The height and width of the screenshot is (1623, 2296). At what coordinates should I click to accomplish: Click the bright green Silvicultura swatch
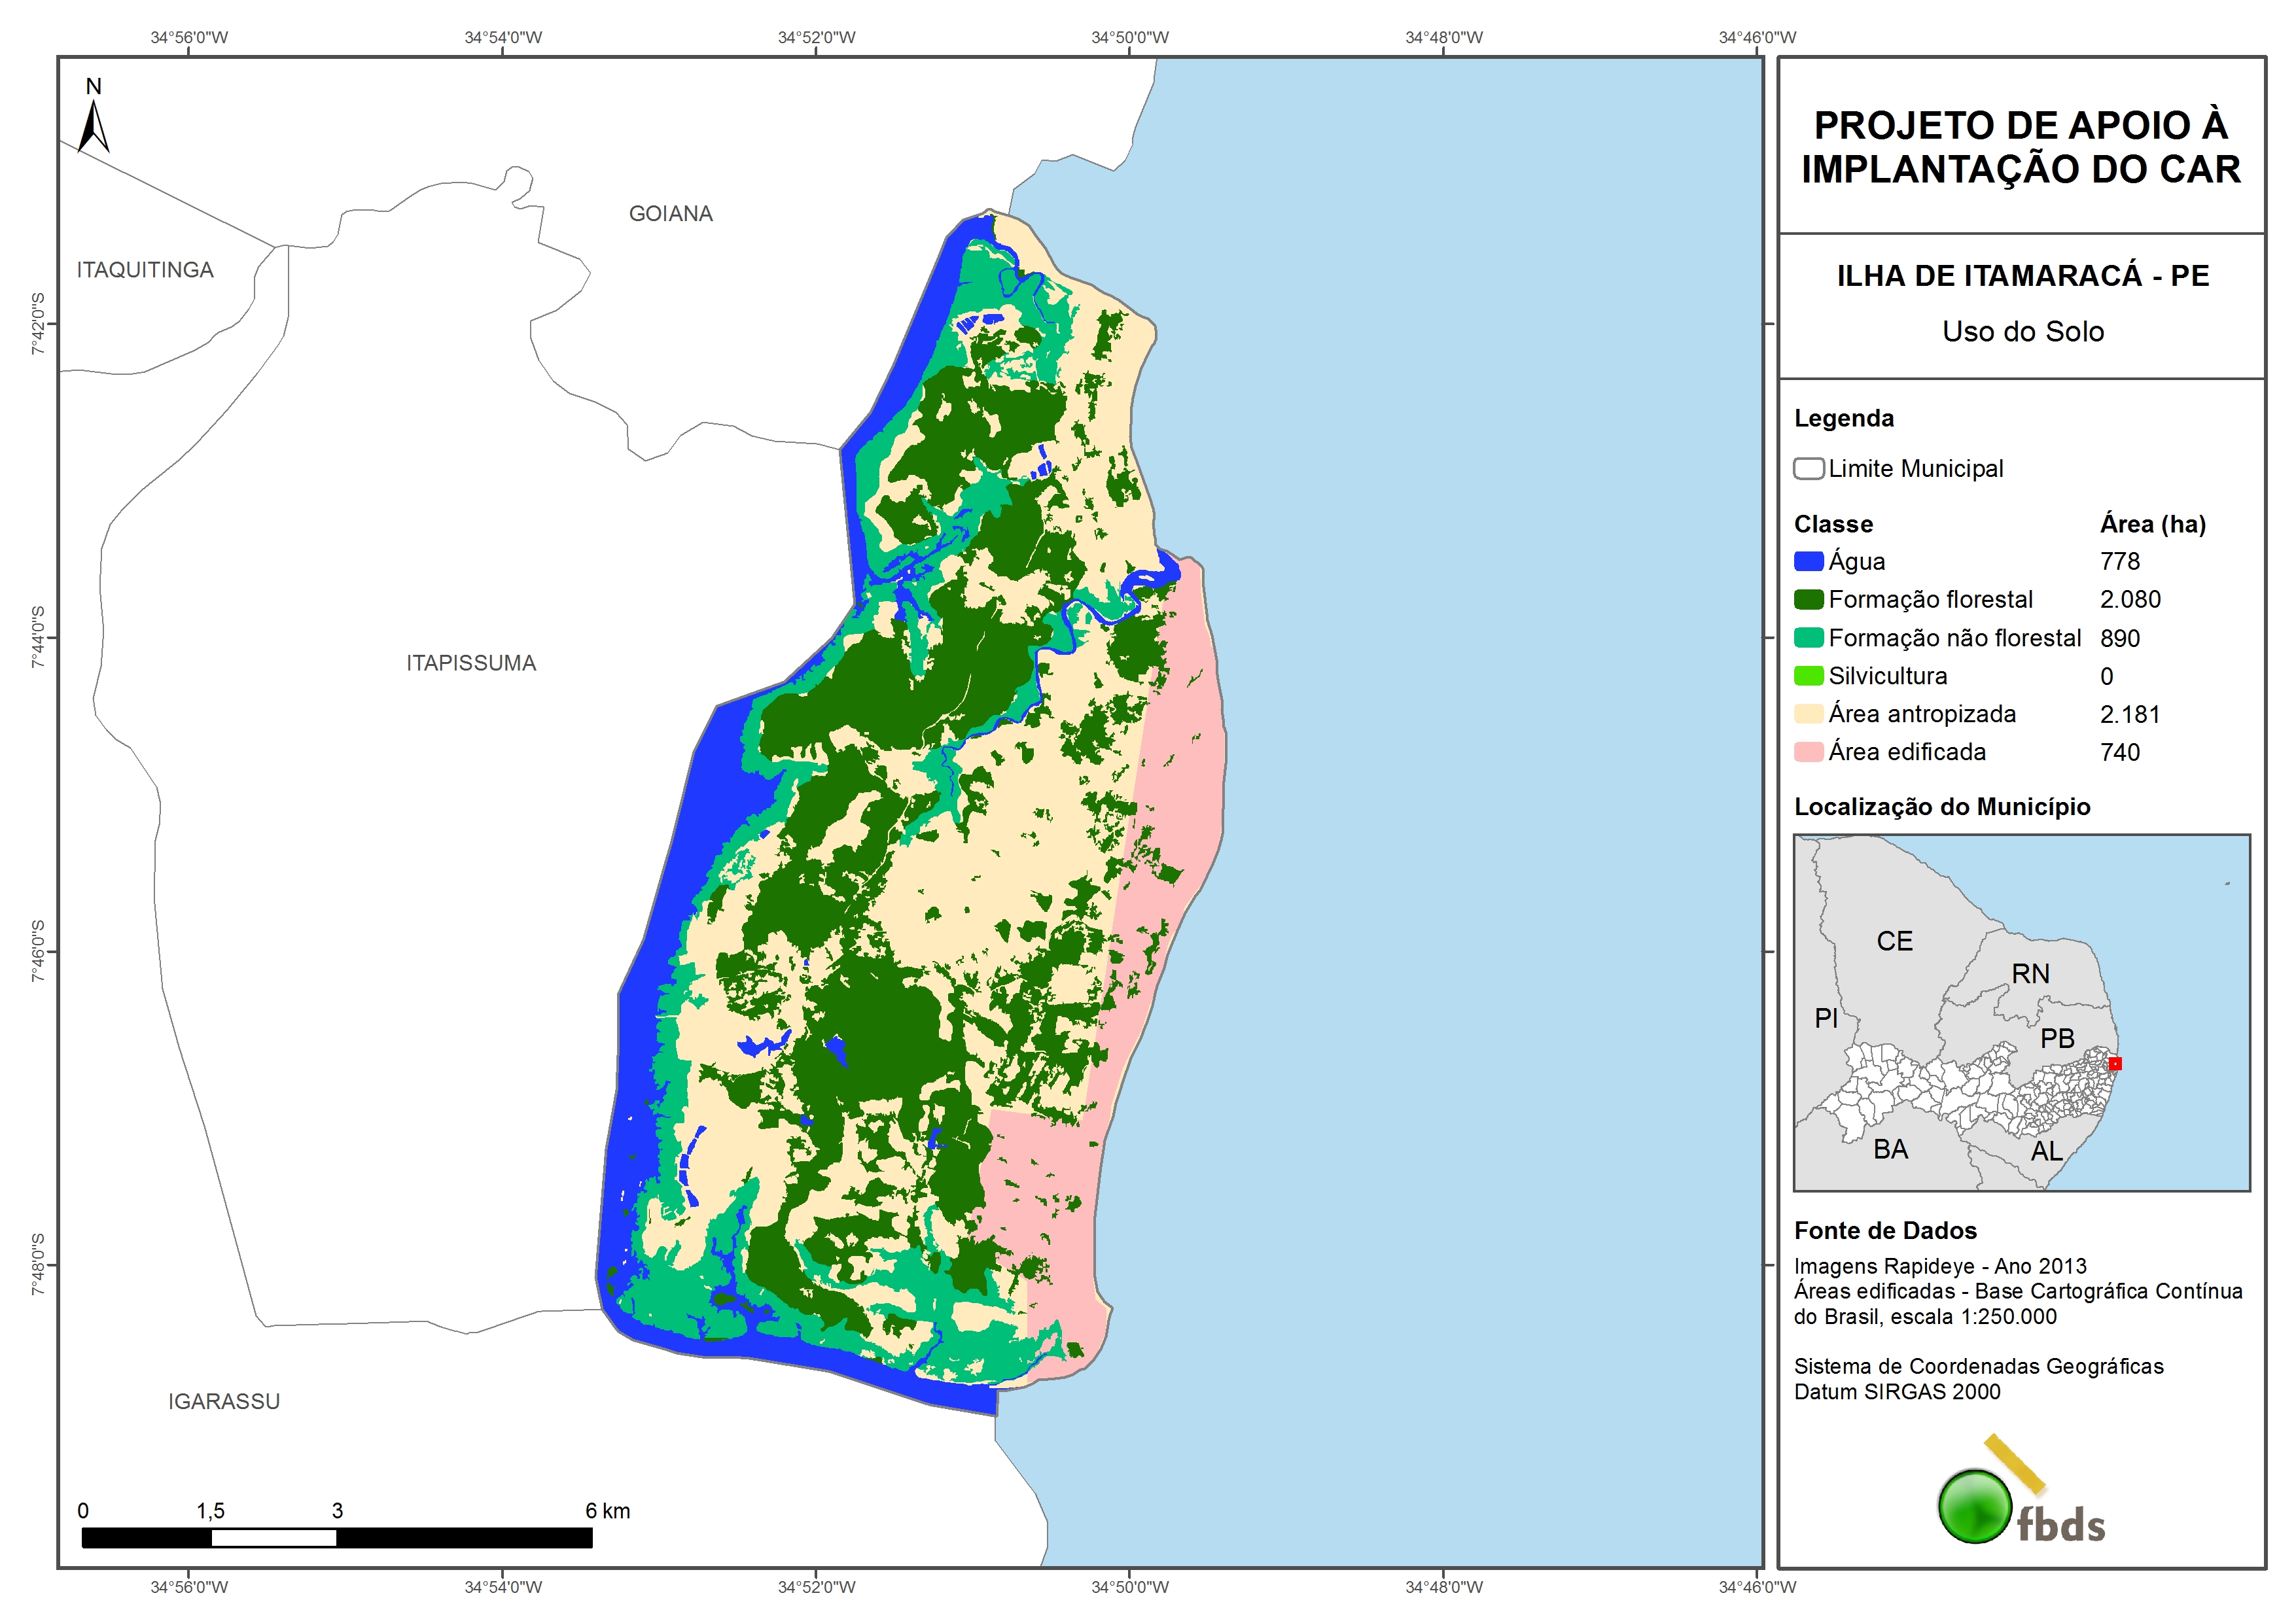pos(1808,676)
